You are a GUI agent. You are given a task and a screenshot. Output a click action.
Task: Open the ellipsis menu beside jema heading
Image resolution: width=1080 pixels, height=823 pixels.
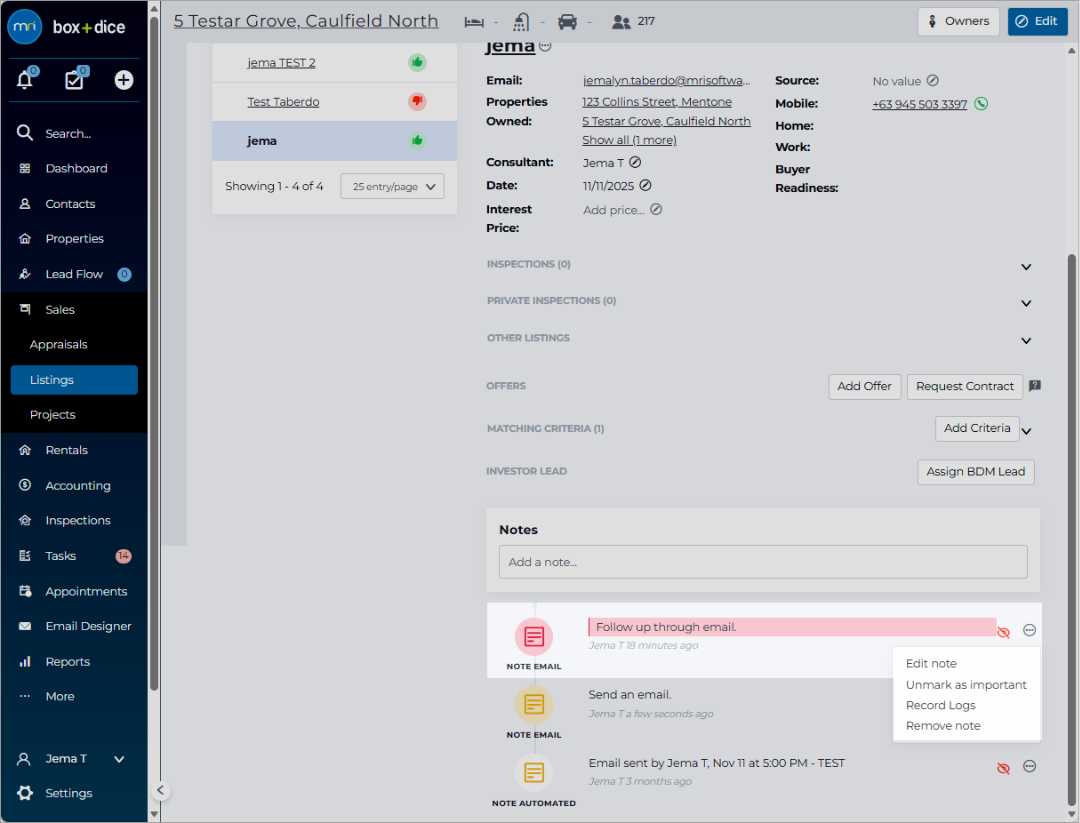pos(545,46)
